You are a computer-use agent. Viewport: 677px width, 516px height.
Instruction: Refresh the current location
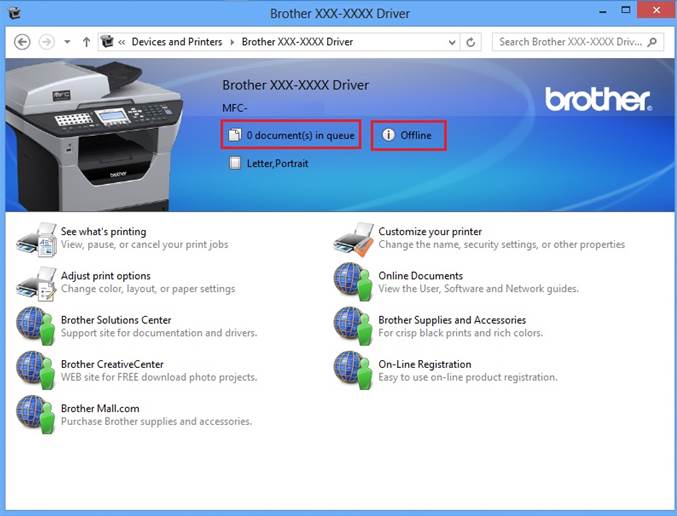472,42
